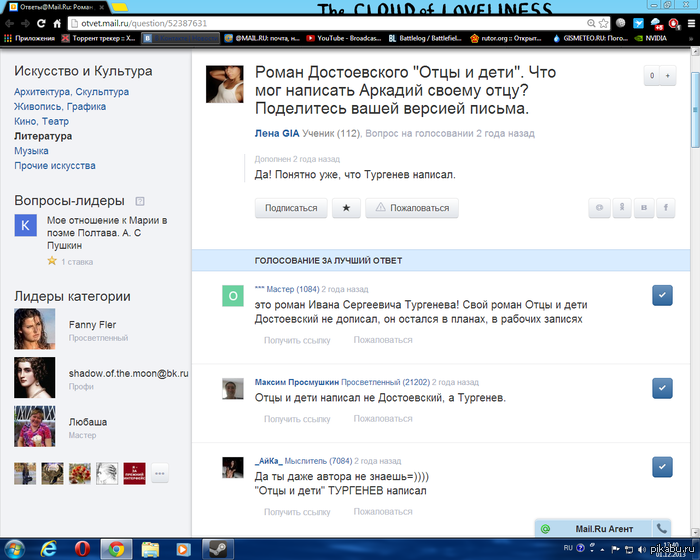
Task: Click Пожаловаться button under the question
Action: pos(412,208)
